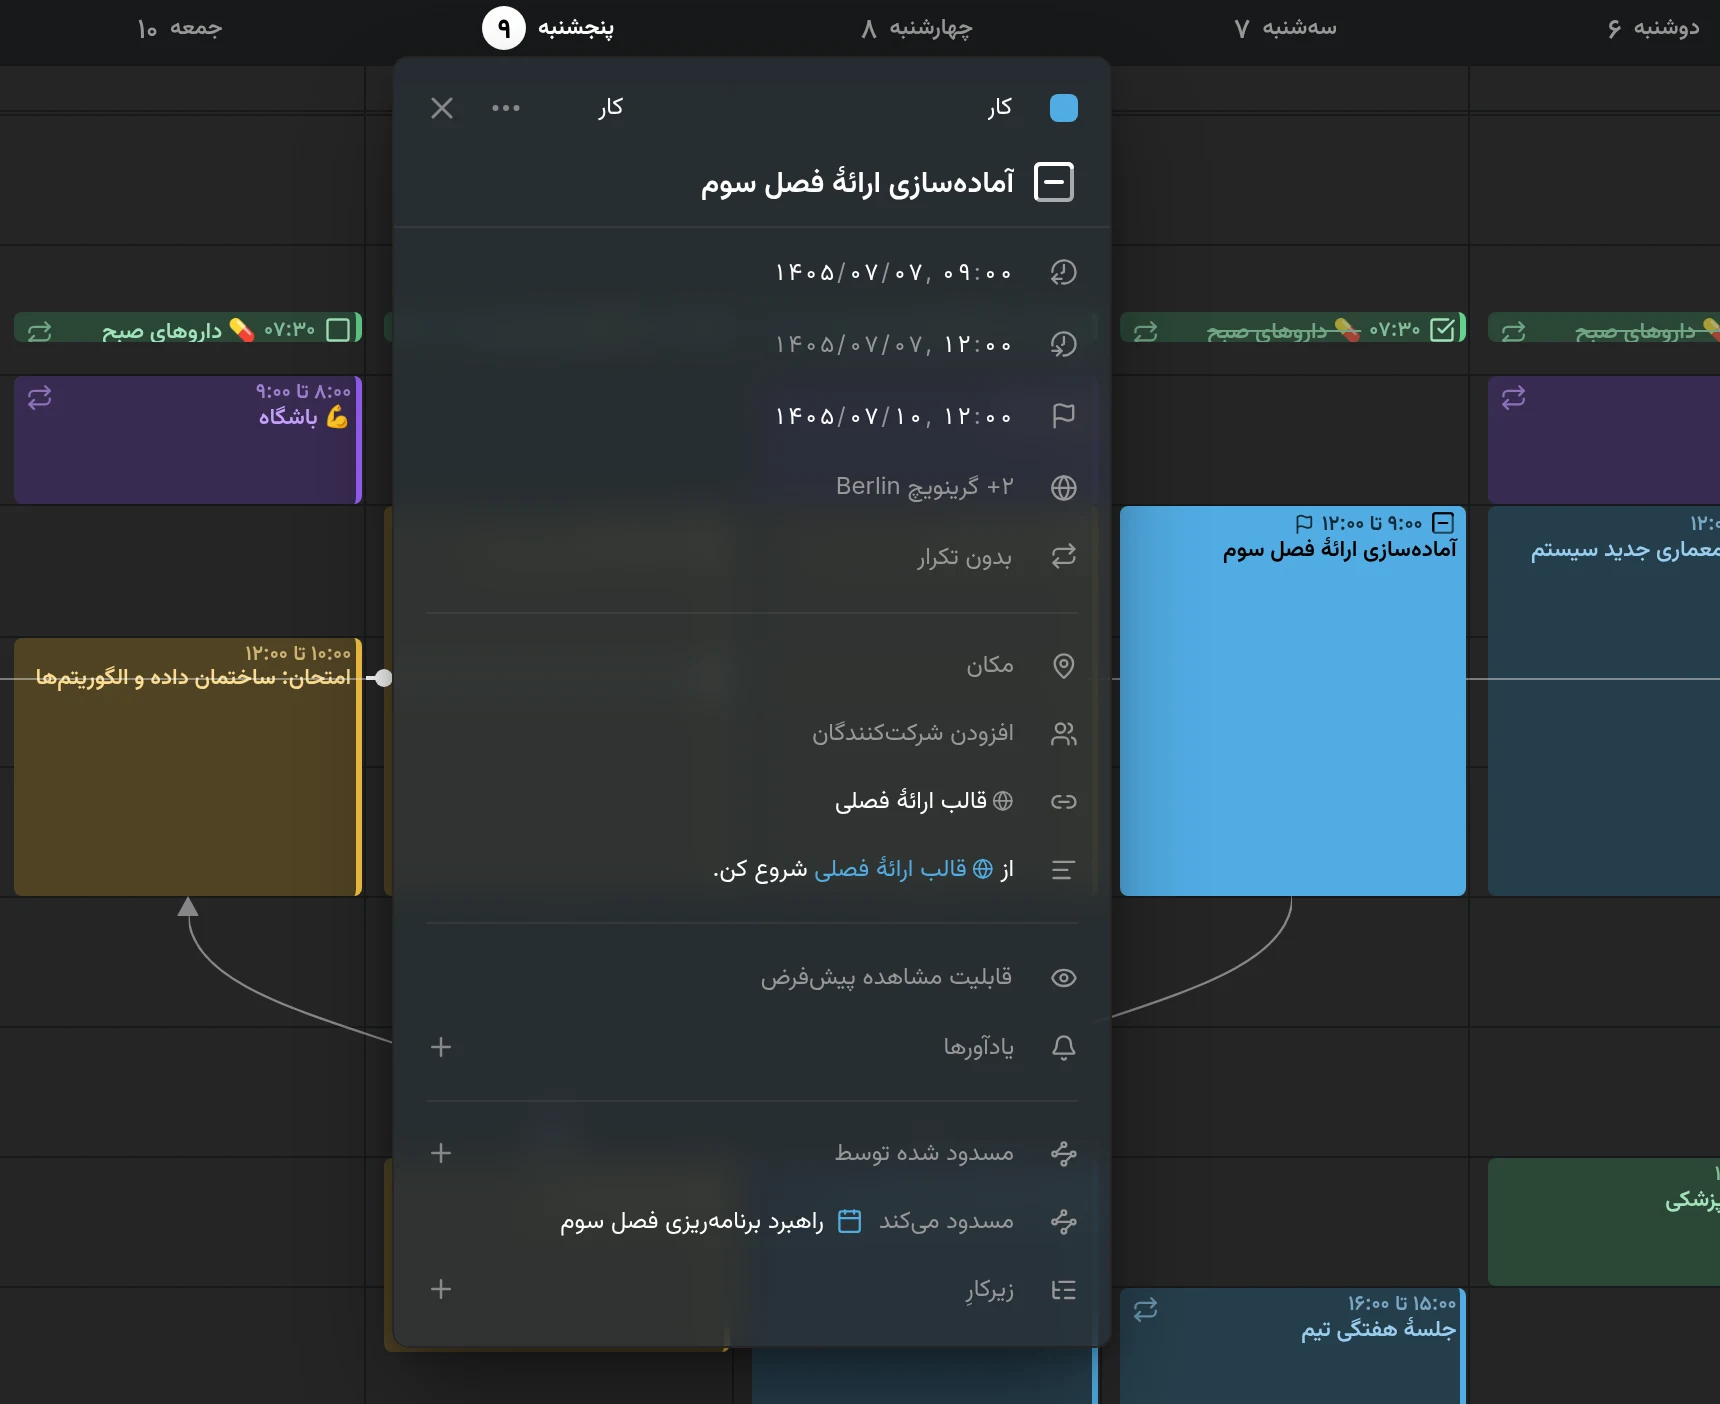Screen dimensions: 1720x1404
Task: Click the description lines icon
Action: [x=1064, y=870]
